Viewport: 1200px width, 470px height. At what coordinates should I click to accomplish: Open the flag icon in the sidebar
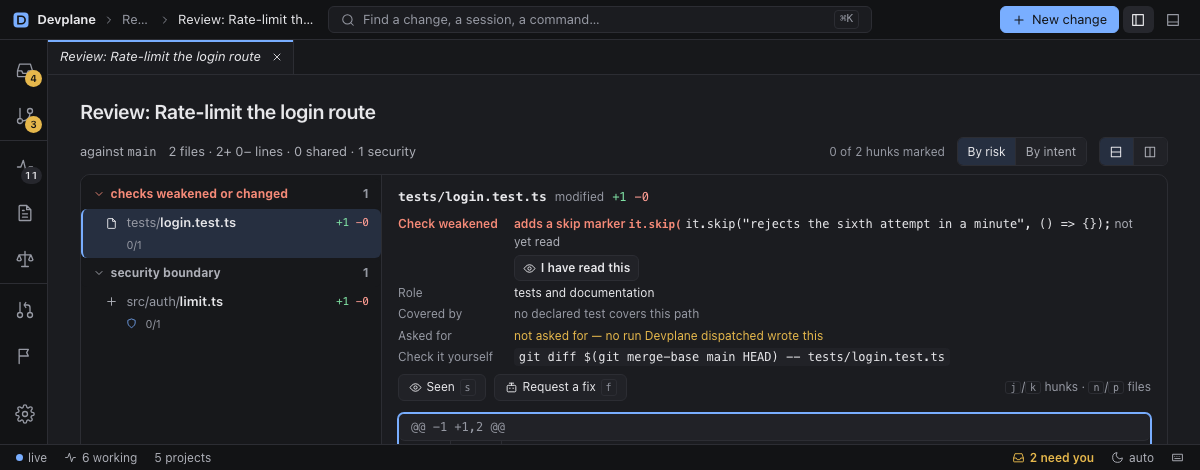[x=25, y=356]
